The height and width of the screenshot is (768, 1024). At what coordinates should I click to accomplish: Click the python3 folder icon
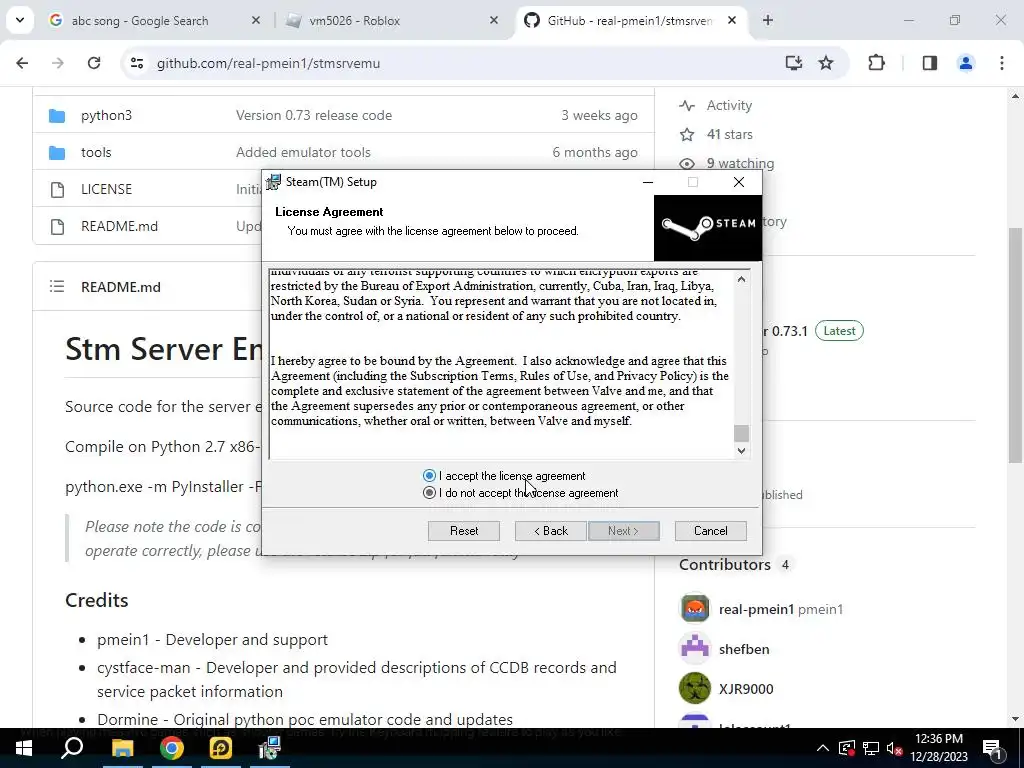(x=57, y=116)
